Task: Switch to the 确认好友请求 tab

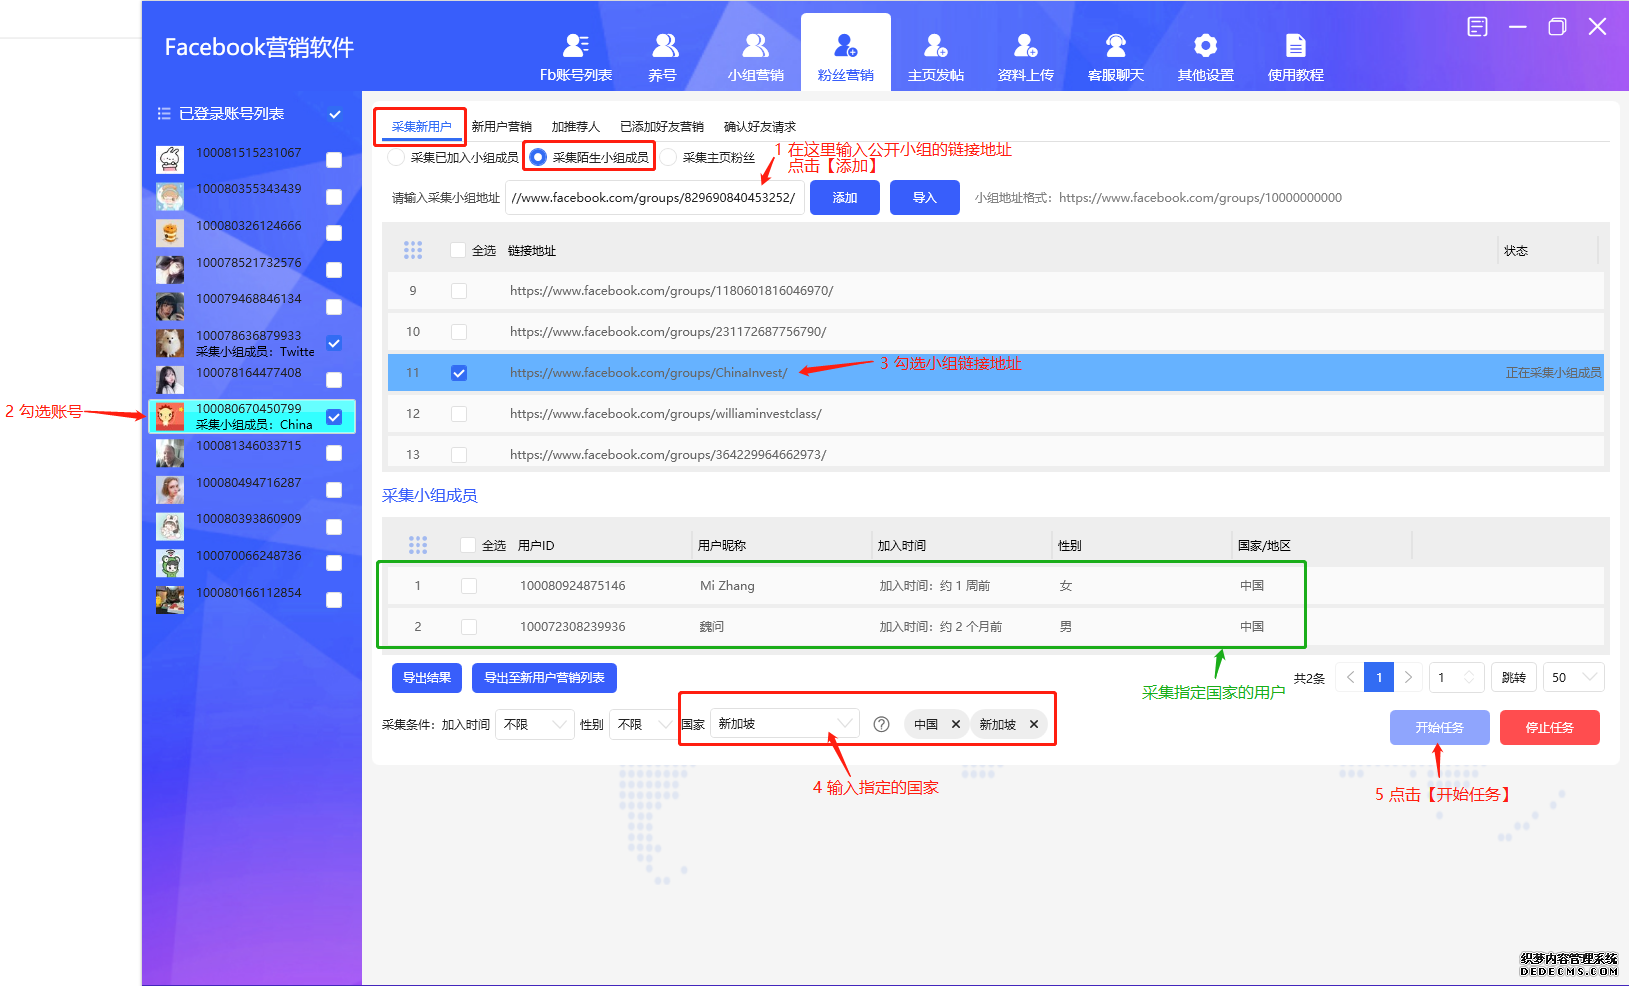Action: click(759, 127)
